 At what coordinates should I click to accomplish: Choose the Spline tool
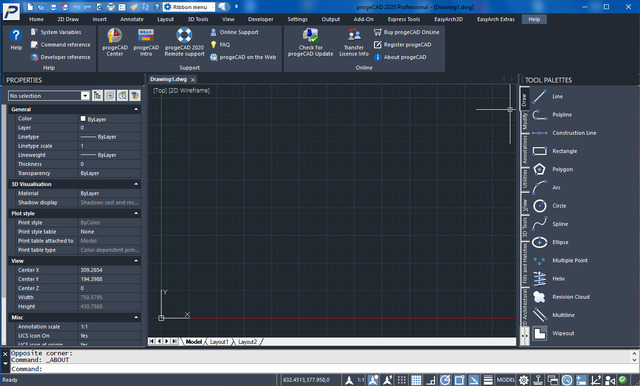click(x=550, y=224)
